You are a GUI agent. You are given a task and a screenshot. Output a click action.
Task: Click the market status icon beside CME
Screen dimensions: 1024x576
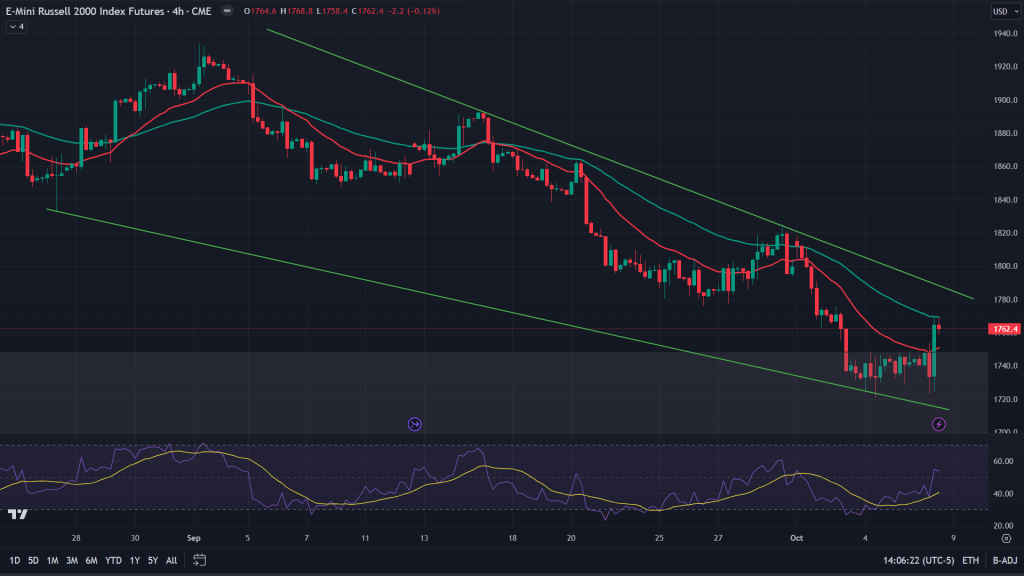coord(228,12)
